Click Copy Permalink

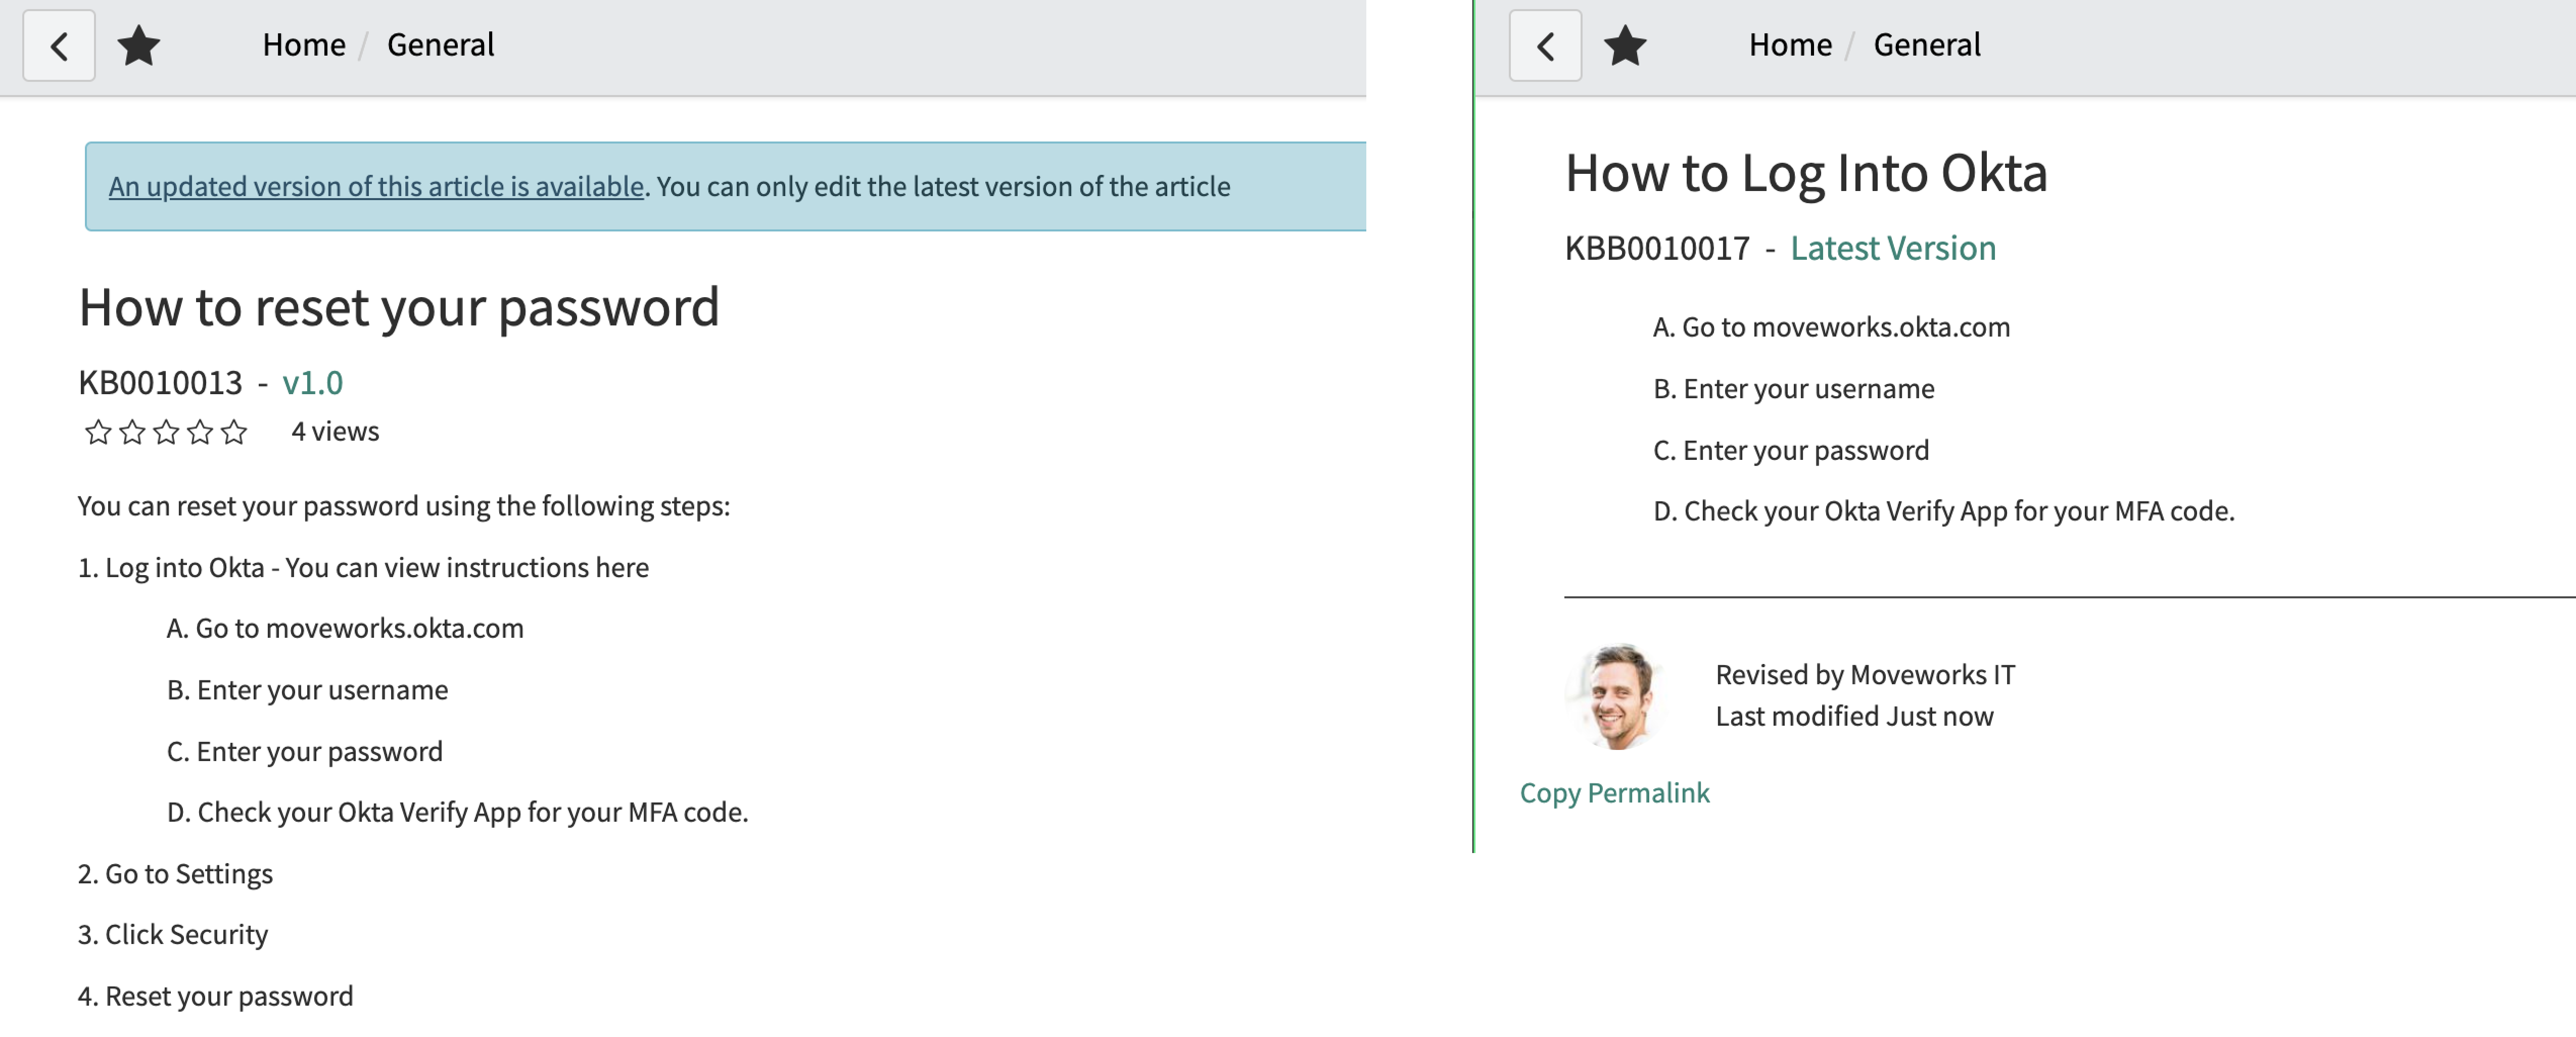[x=1614, y=793]
